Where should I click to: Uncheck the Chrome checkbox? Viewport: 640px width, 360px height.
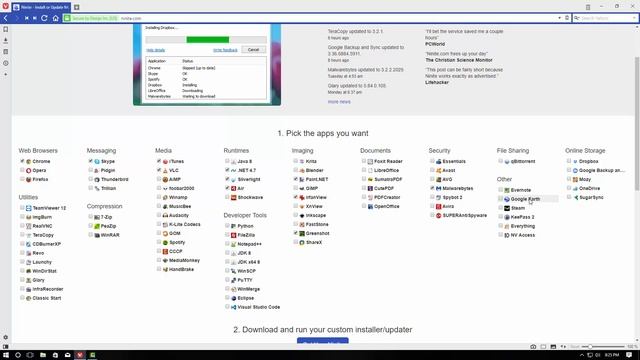pos(22,161)
